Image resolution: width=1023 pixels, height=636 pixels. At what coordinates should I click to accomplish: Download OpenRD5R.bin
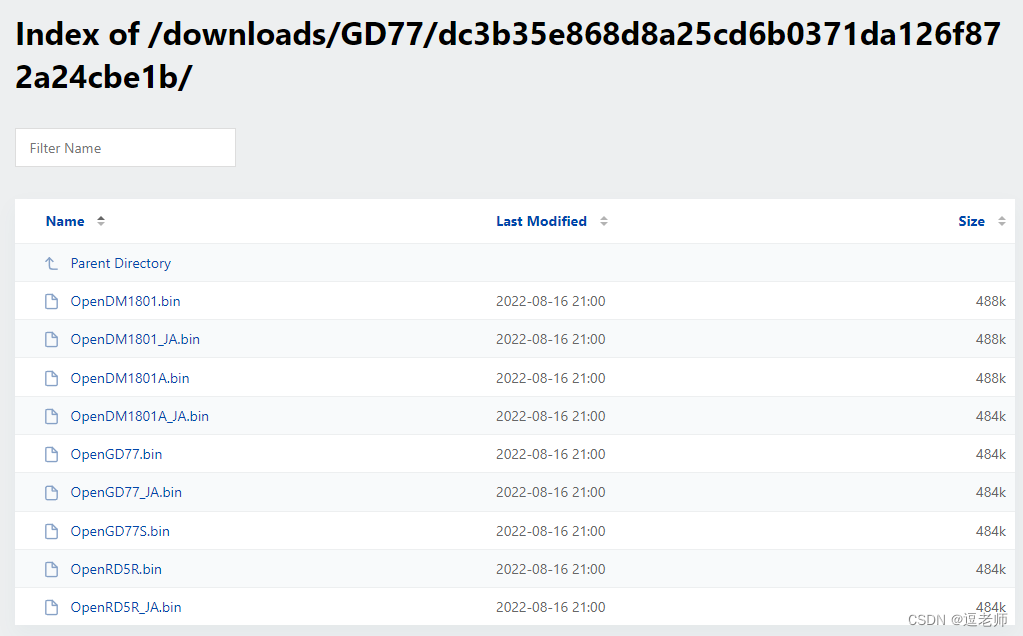click(116, 569)
